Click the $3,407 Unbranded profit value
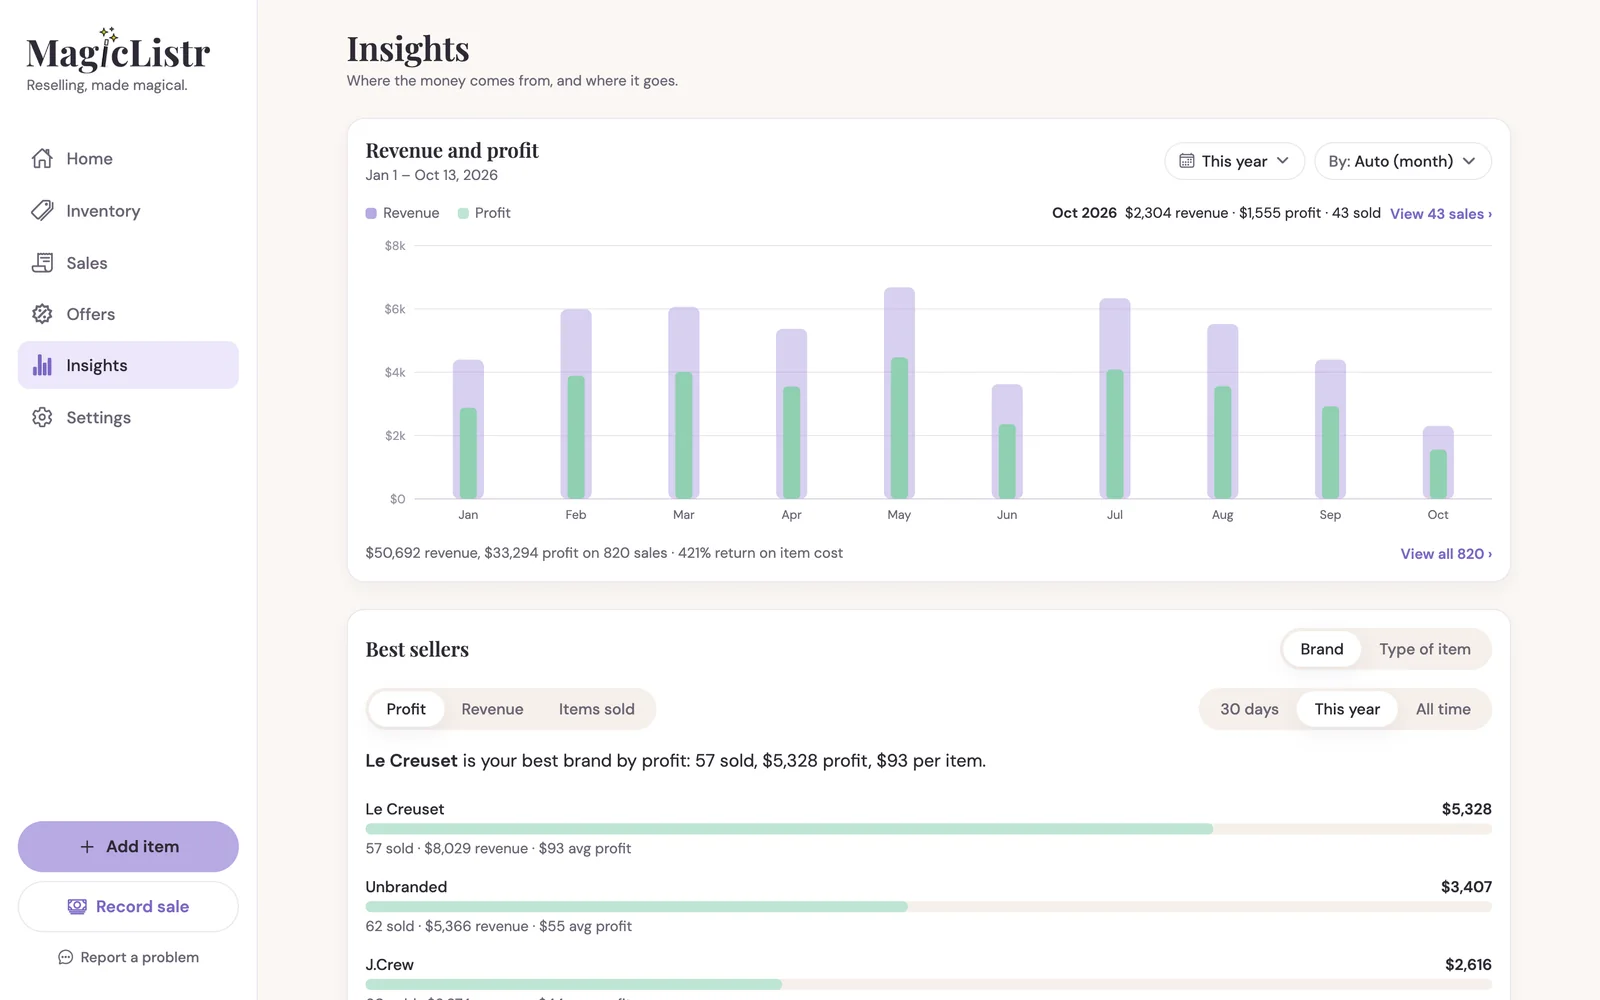The image size is (1600, 1000). coord(1466,887)
